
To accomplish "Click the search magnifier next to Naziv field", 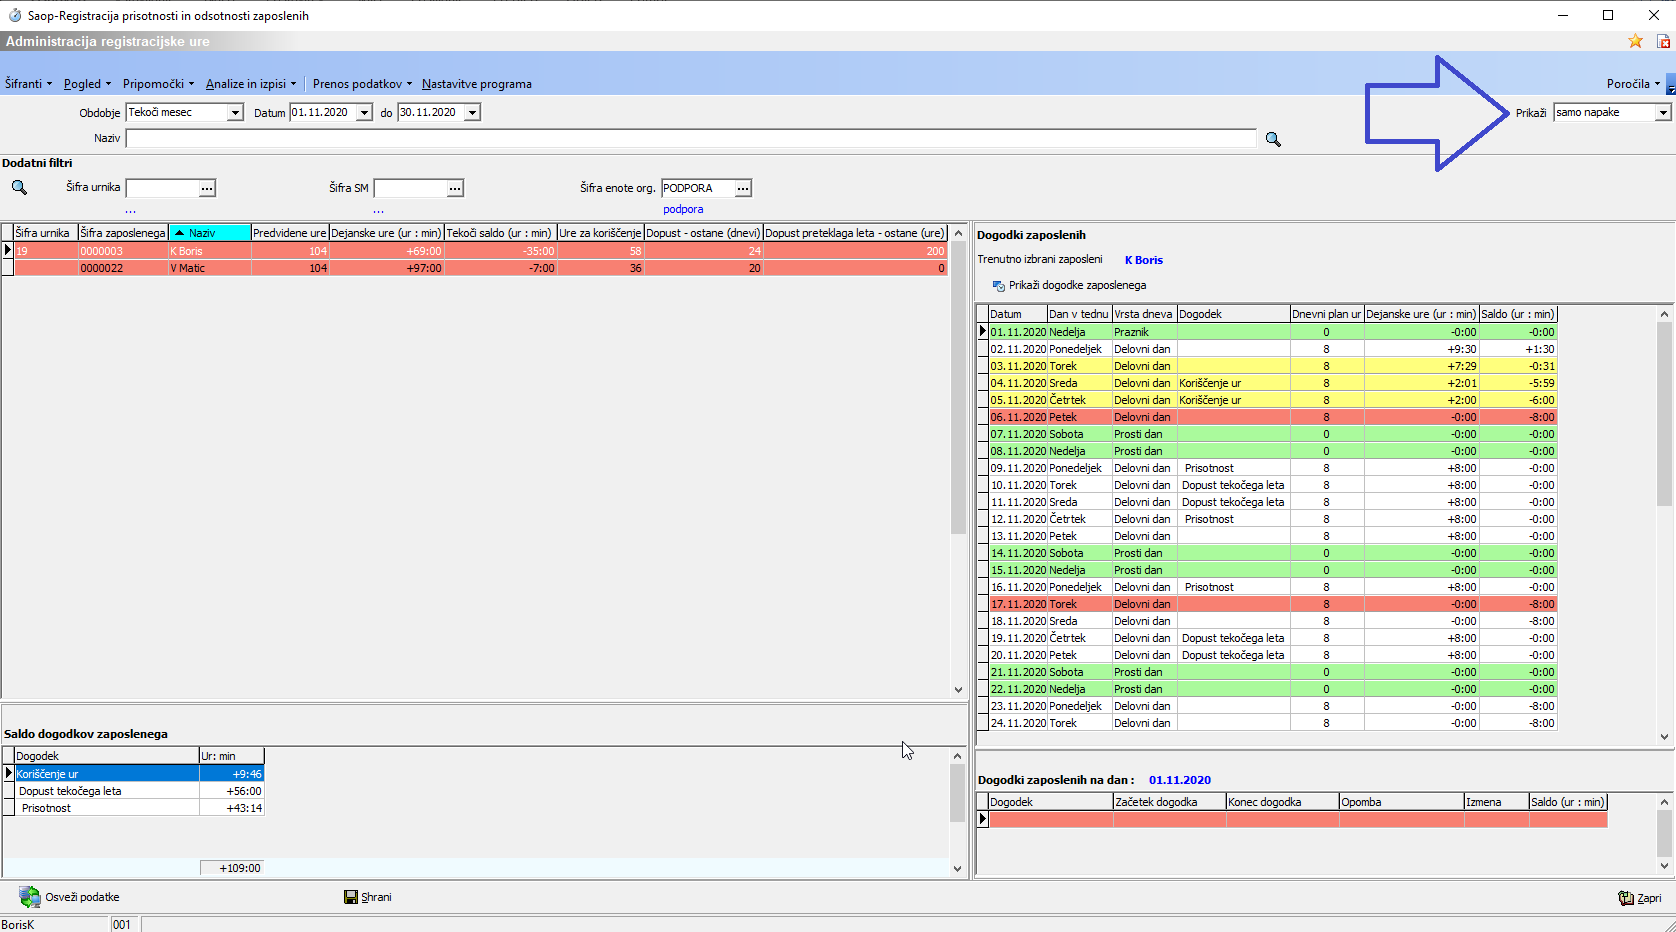I will (x=1273, y=139).
